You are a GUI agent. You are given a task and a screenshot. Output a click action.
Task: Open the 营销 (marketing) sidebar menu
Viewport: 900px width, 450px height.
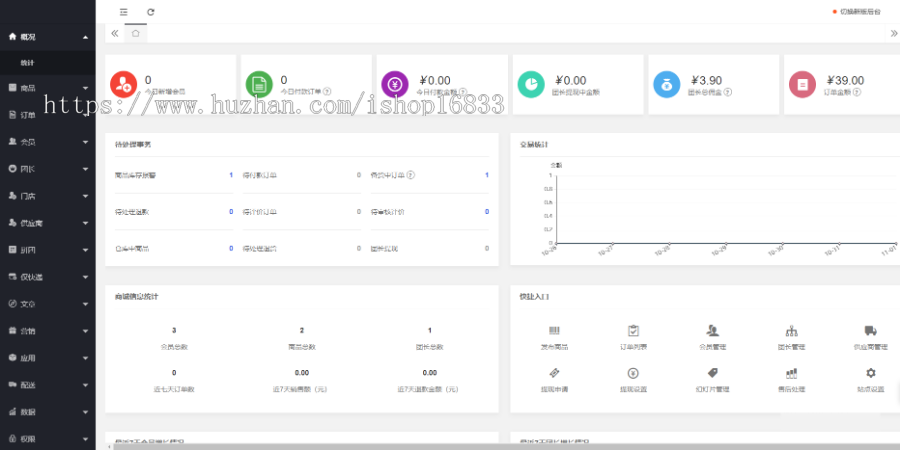48,331
